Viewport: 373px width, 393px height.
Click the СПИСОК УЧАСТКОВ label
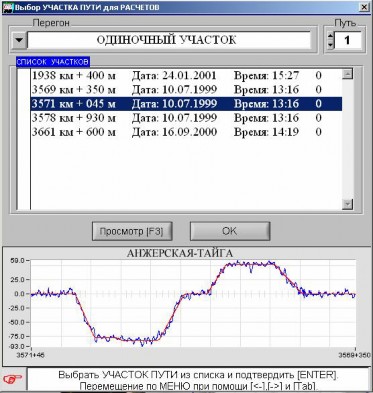53,62
